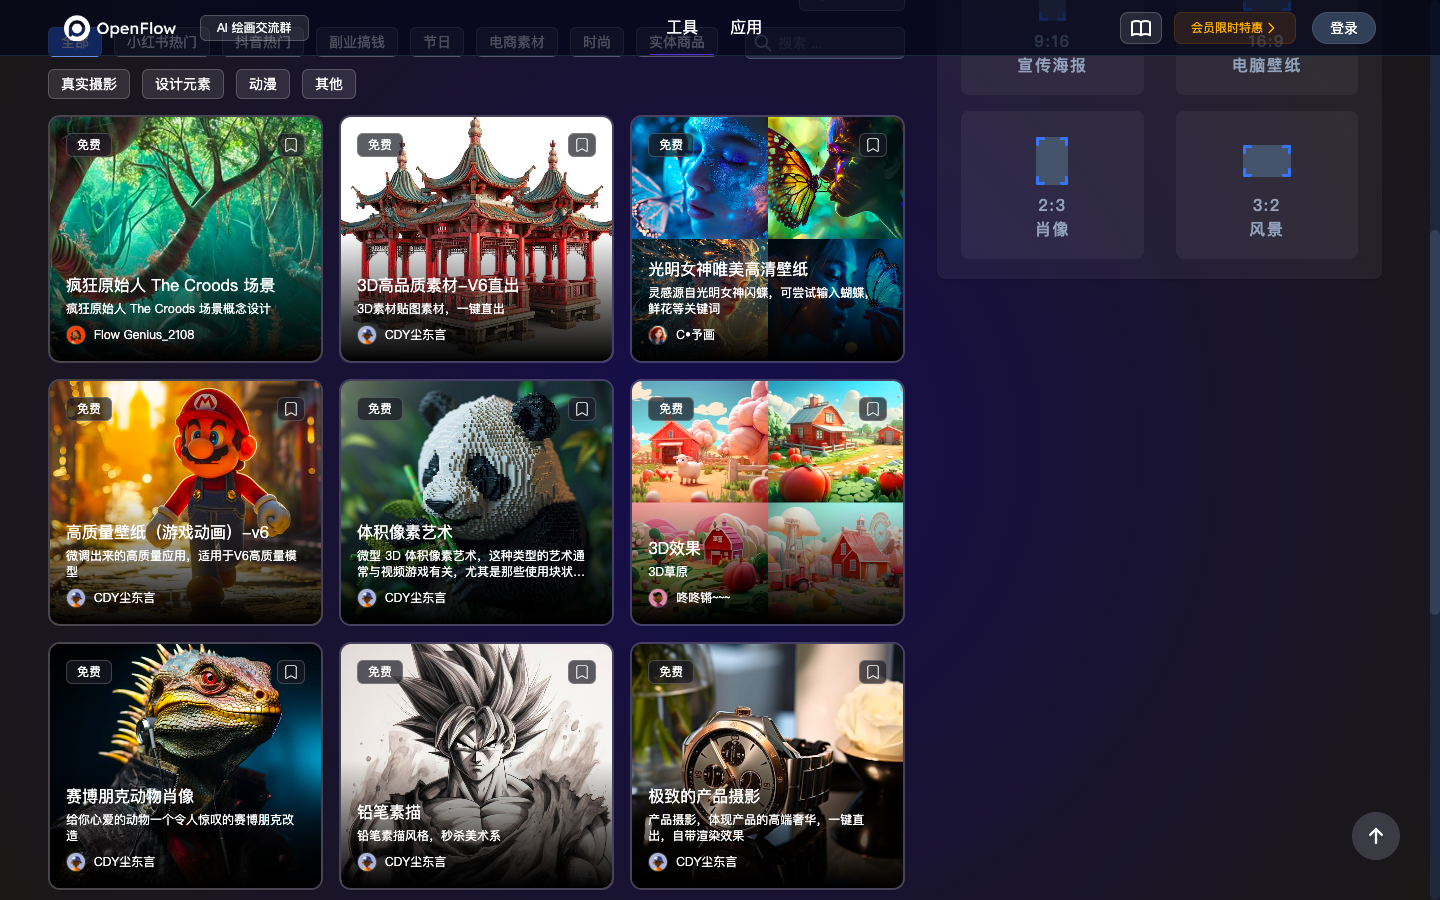Click author name Flow Genius_2108
The height and width of the screenshot is (900, 1440).
[x=144, y=335]
